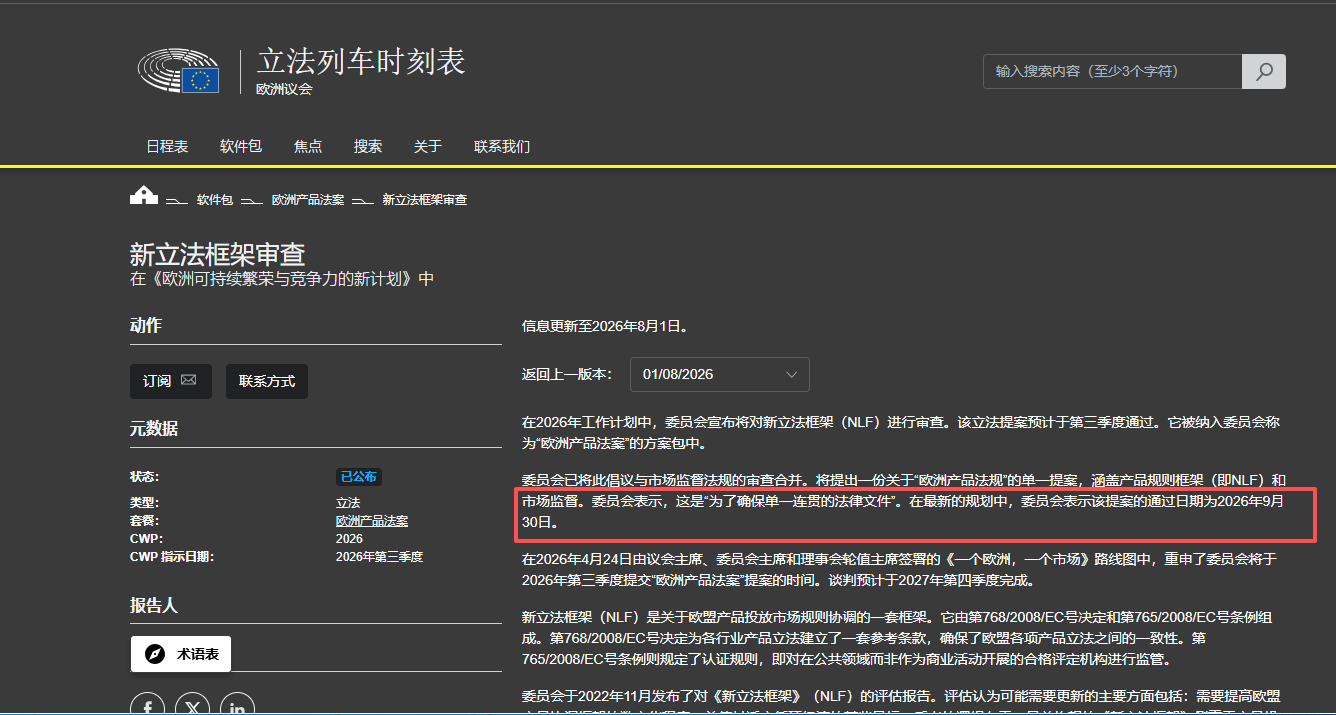Image resolution: width=1336 pixels, height=715 pixels.
Task: Click the 动作 section heading
Action: click(x=145, y=325)
